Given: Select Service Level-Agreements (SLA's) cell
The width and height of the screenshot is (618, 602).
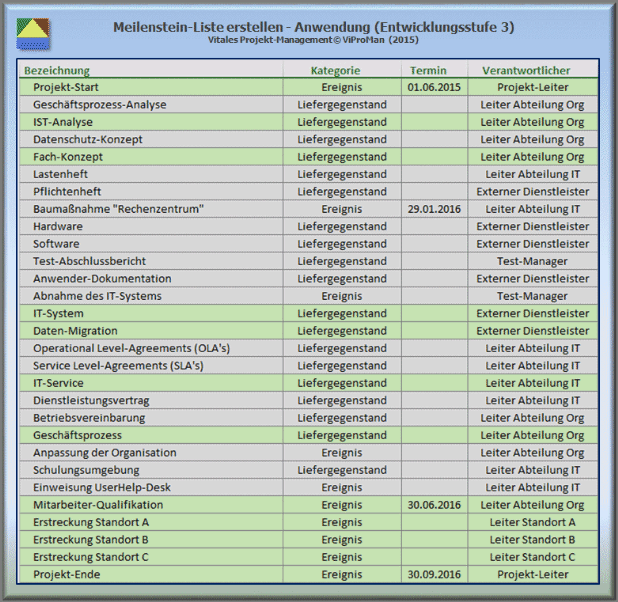Looking at the screenshot, I should pos(151,365).
